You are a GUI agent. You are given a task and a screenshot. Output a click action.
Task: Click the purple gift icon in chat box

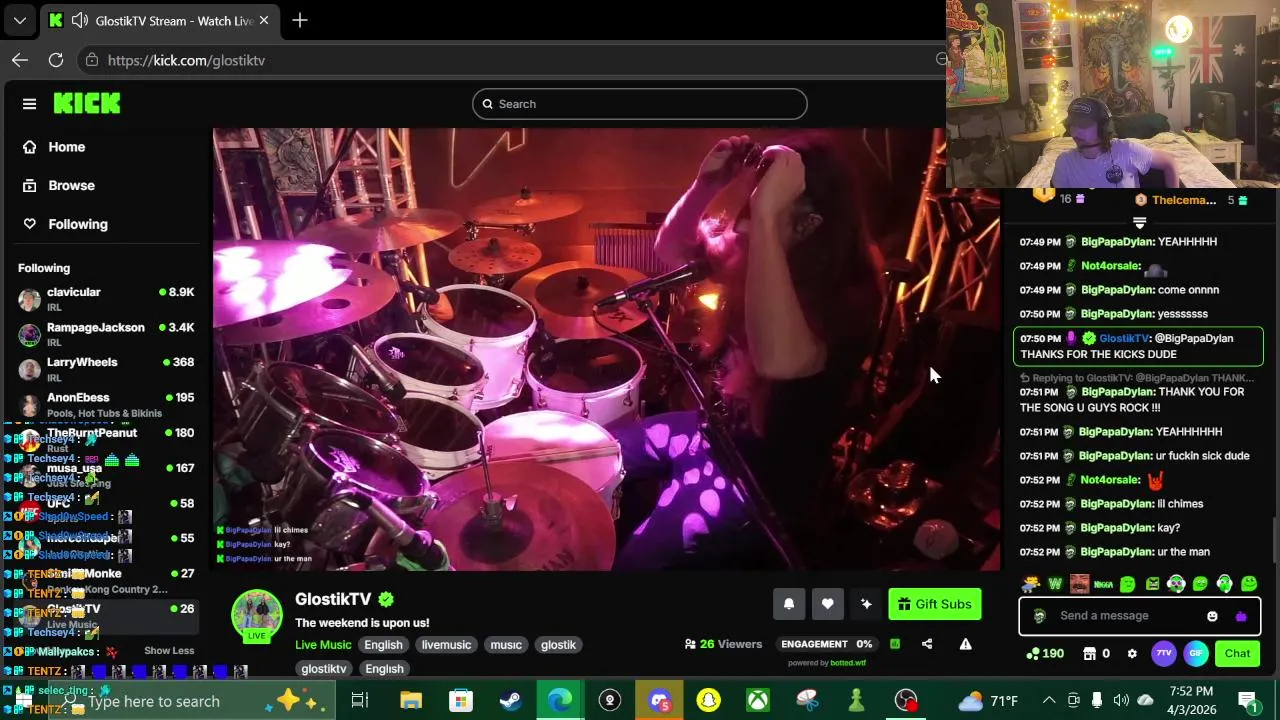[x=1241, y=616]
